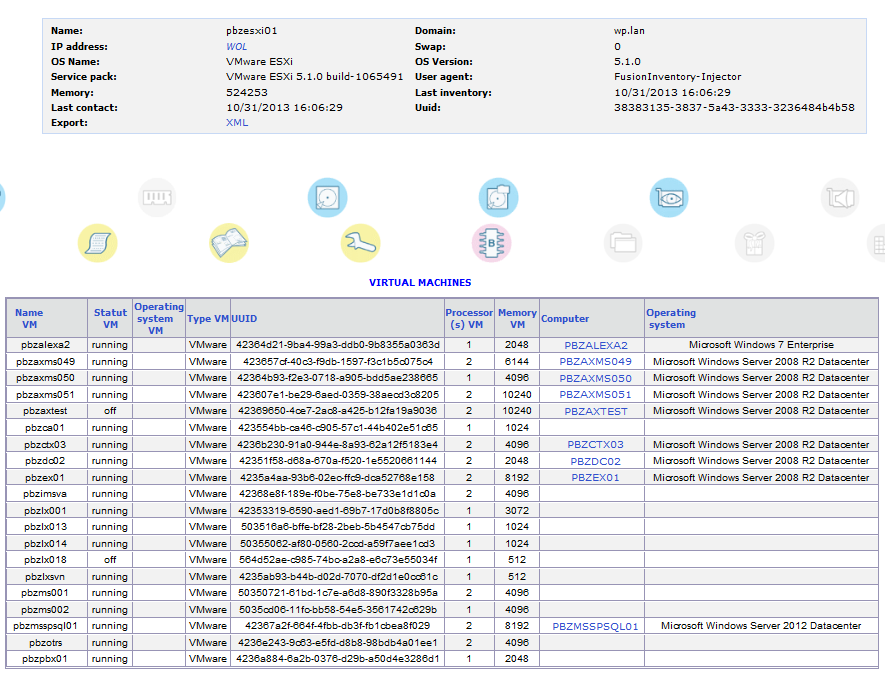Open the greyed-out gift box icon
Image resolution: width=885 pixels, height=675 pixels.
[x=755, y=243]
